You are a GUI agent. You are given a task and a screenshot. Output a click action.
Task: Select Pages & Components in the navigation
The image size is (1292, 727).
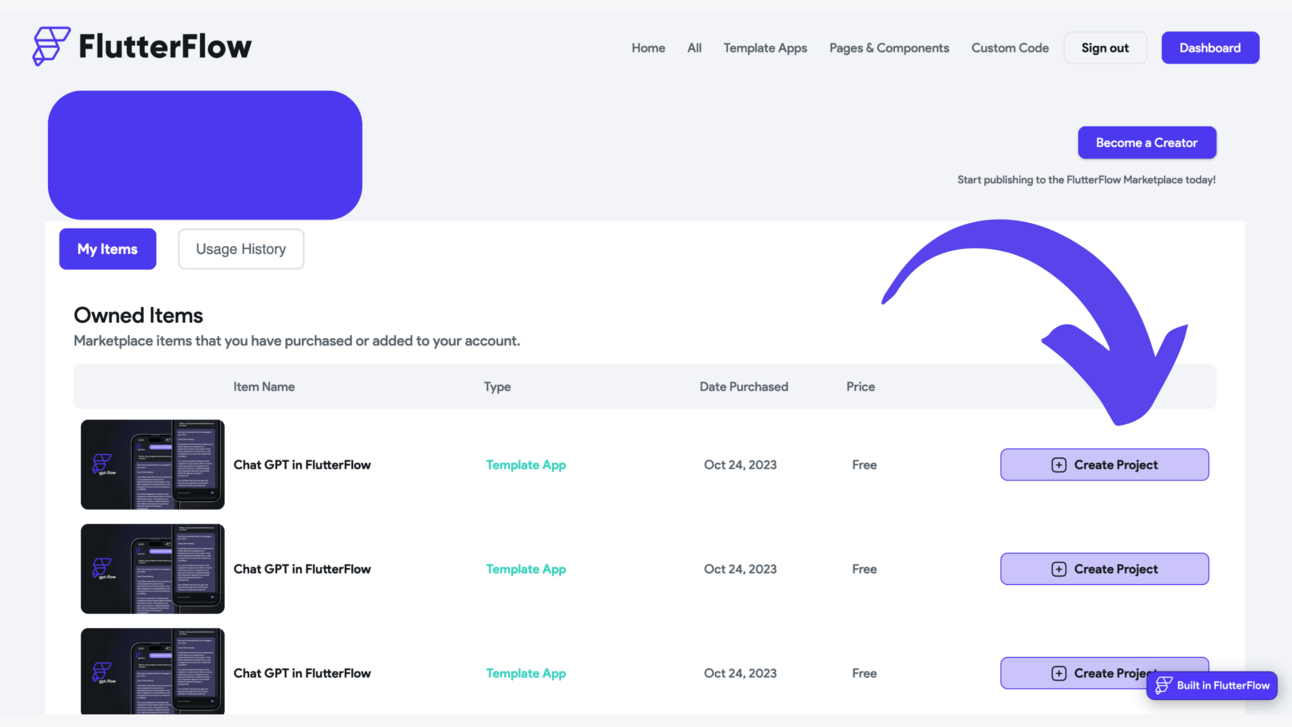pos(889,48)
